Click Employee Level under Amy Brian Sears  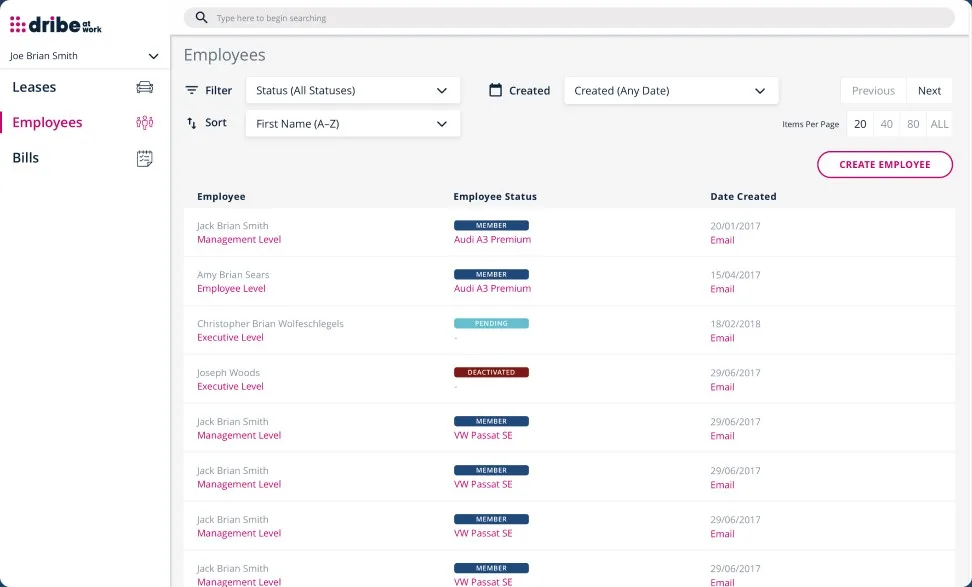click(x=231, y=288)
